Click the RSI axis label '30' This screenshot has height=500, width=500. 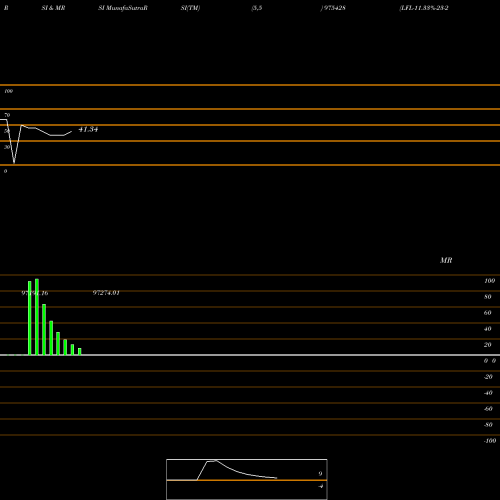[x=7, y=147]
